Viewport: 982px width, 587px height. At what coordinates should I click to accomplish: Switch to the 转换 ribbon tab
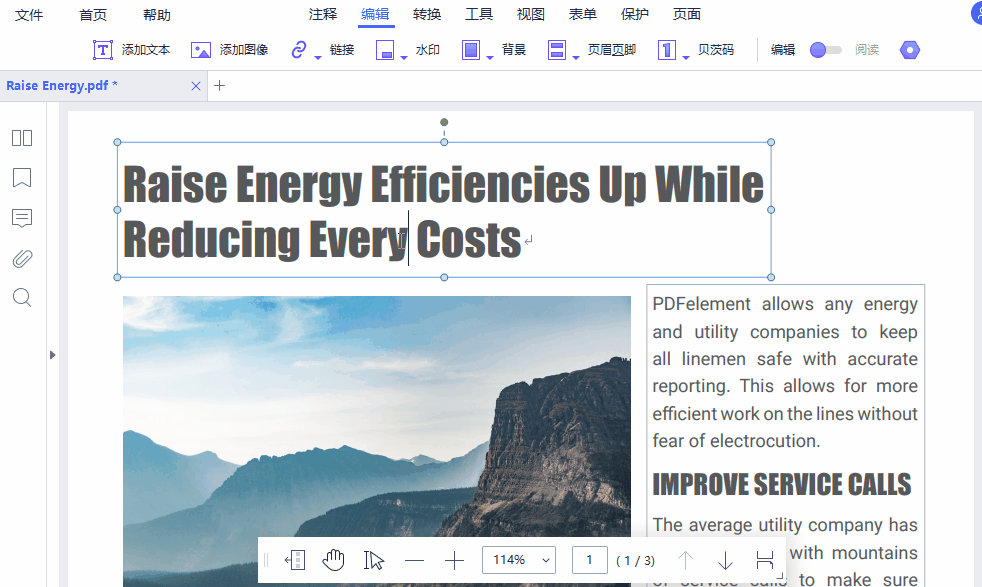pyautogui.click(x=426, y=14)
